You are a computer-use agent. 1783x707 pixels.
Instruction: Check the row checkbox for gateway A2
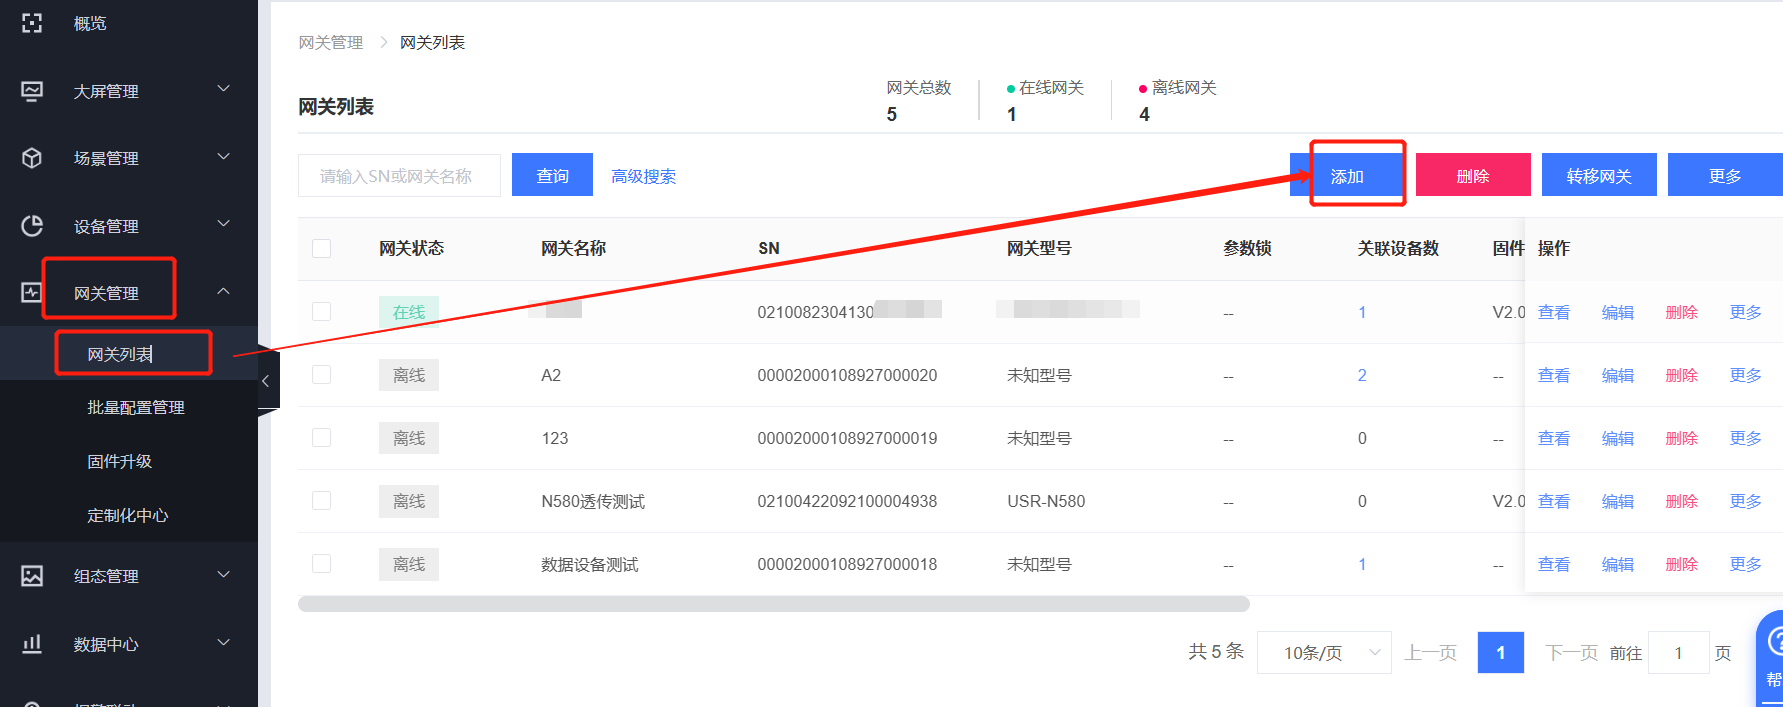[321, 375]
